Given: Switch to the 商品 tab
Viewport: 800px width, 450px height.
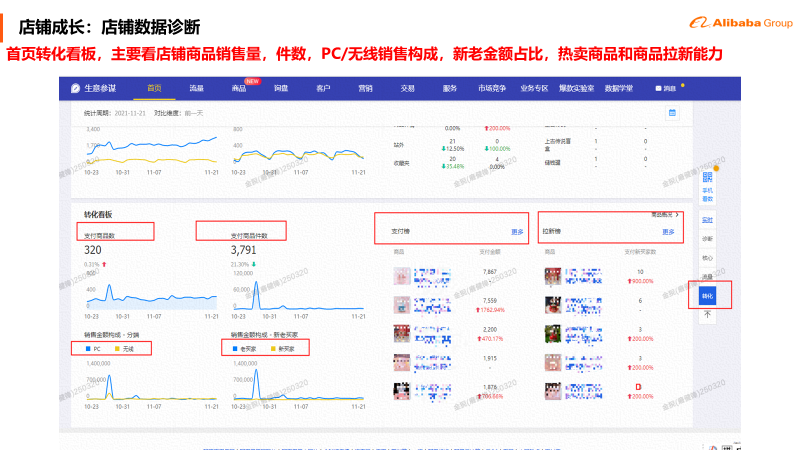Looking at the screenshot, I should 238,89.
